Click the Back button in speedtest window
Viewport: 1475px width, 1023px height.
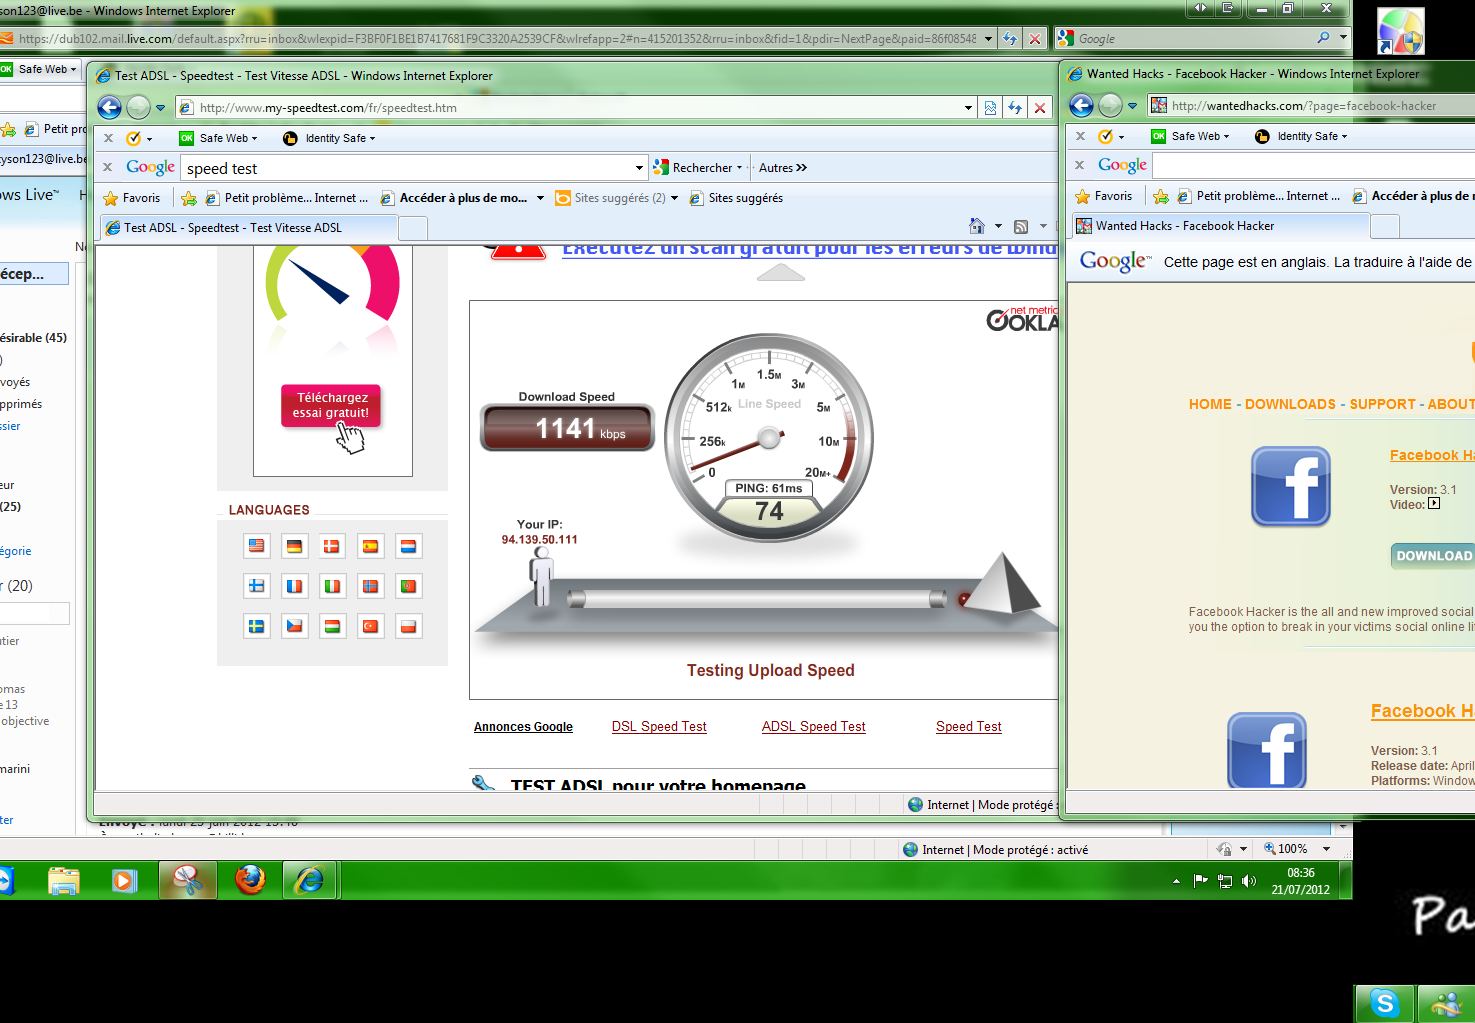109,108
